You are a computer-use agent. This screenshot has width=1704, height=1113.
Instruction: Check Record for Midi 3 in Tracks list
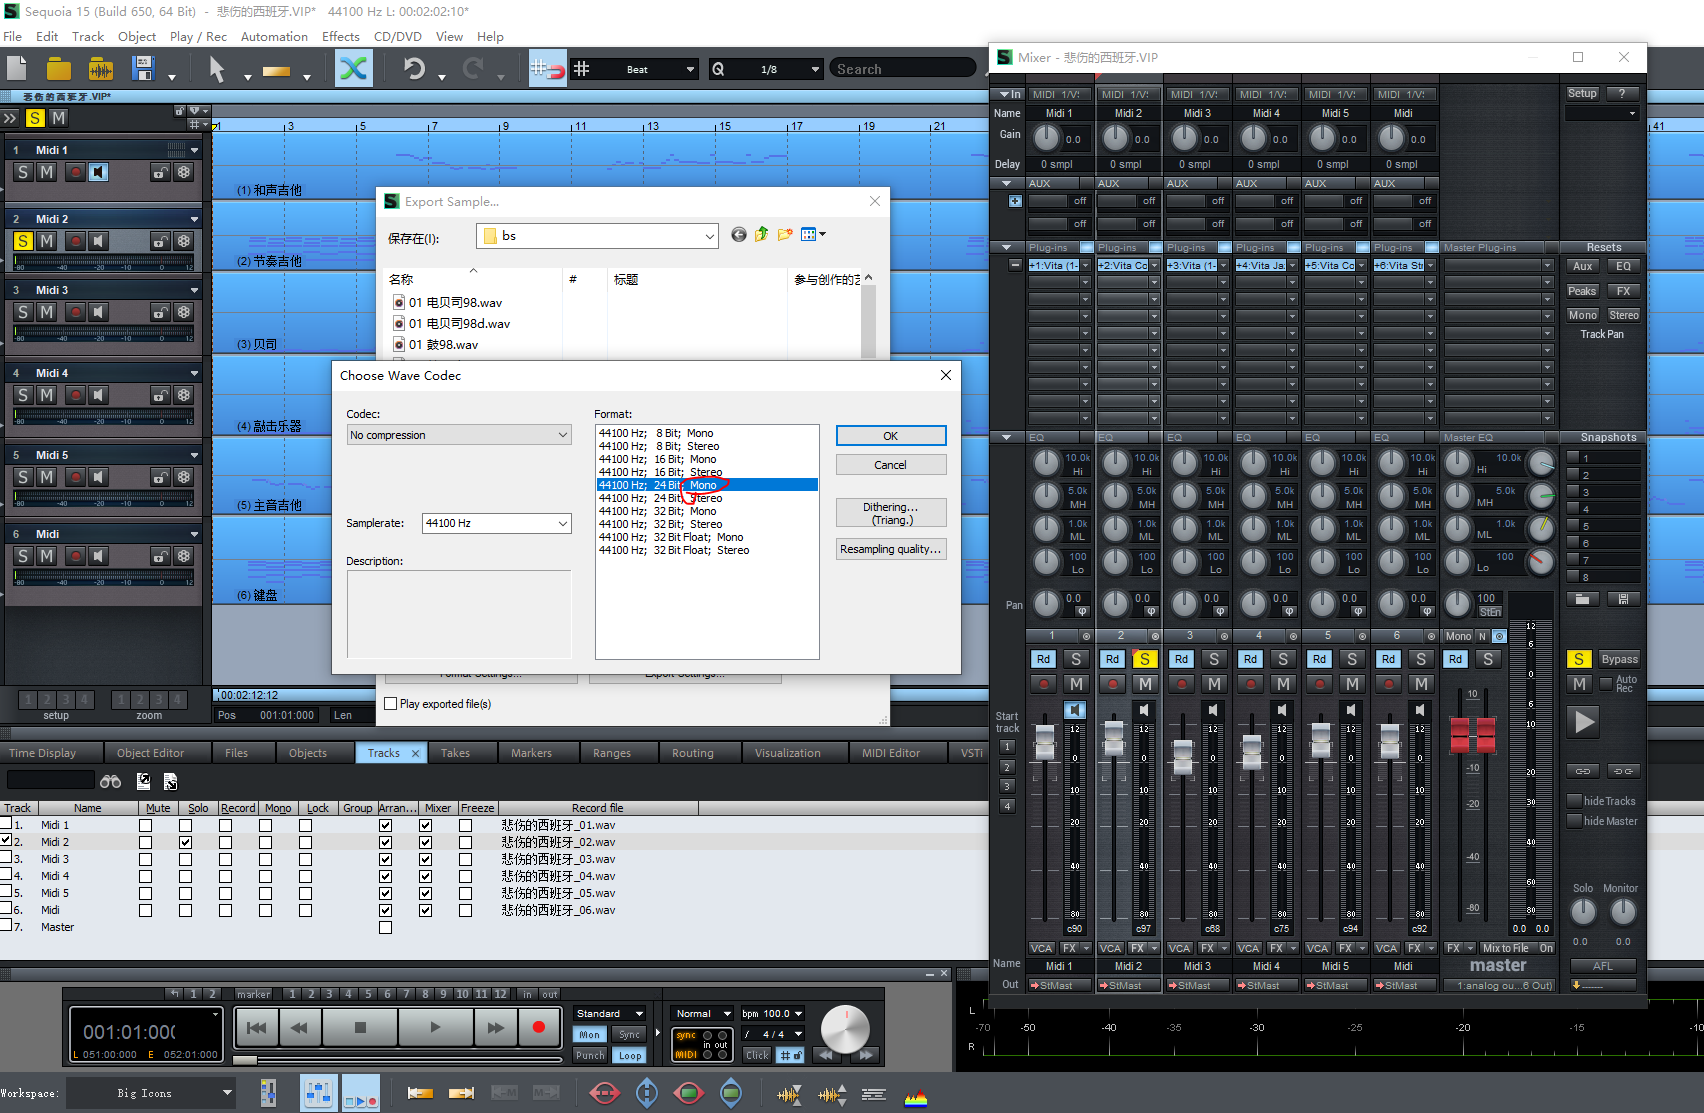(x=225, y=859)
